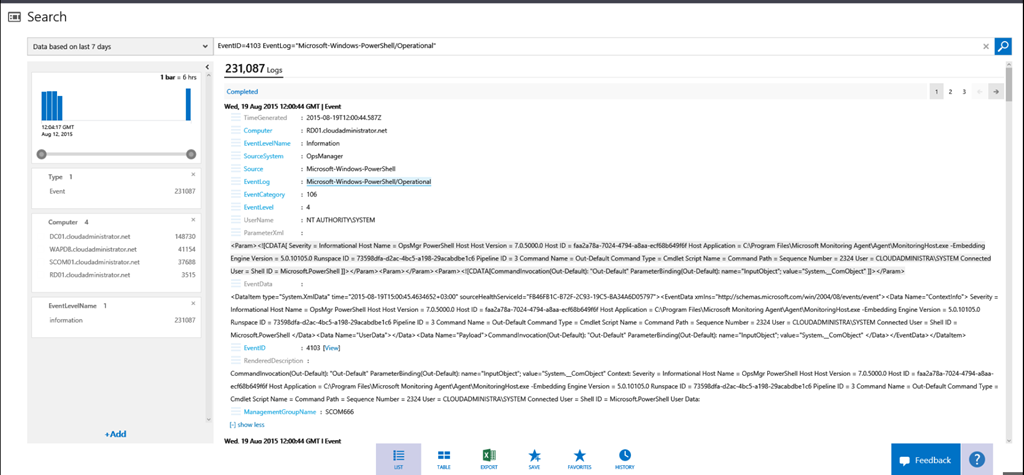Switch to List view

click(399, 459)
